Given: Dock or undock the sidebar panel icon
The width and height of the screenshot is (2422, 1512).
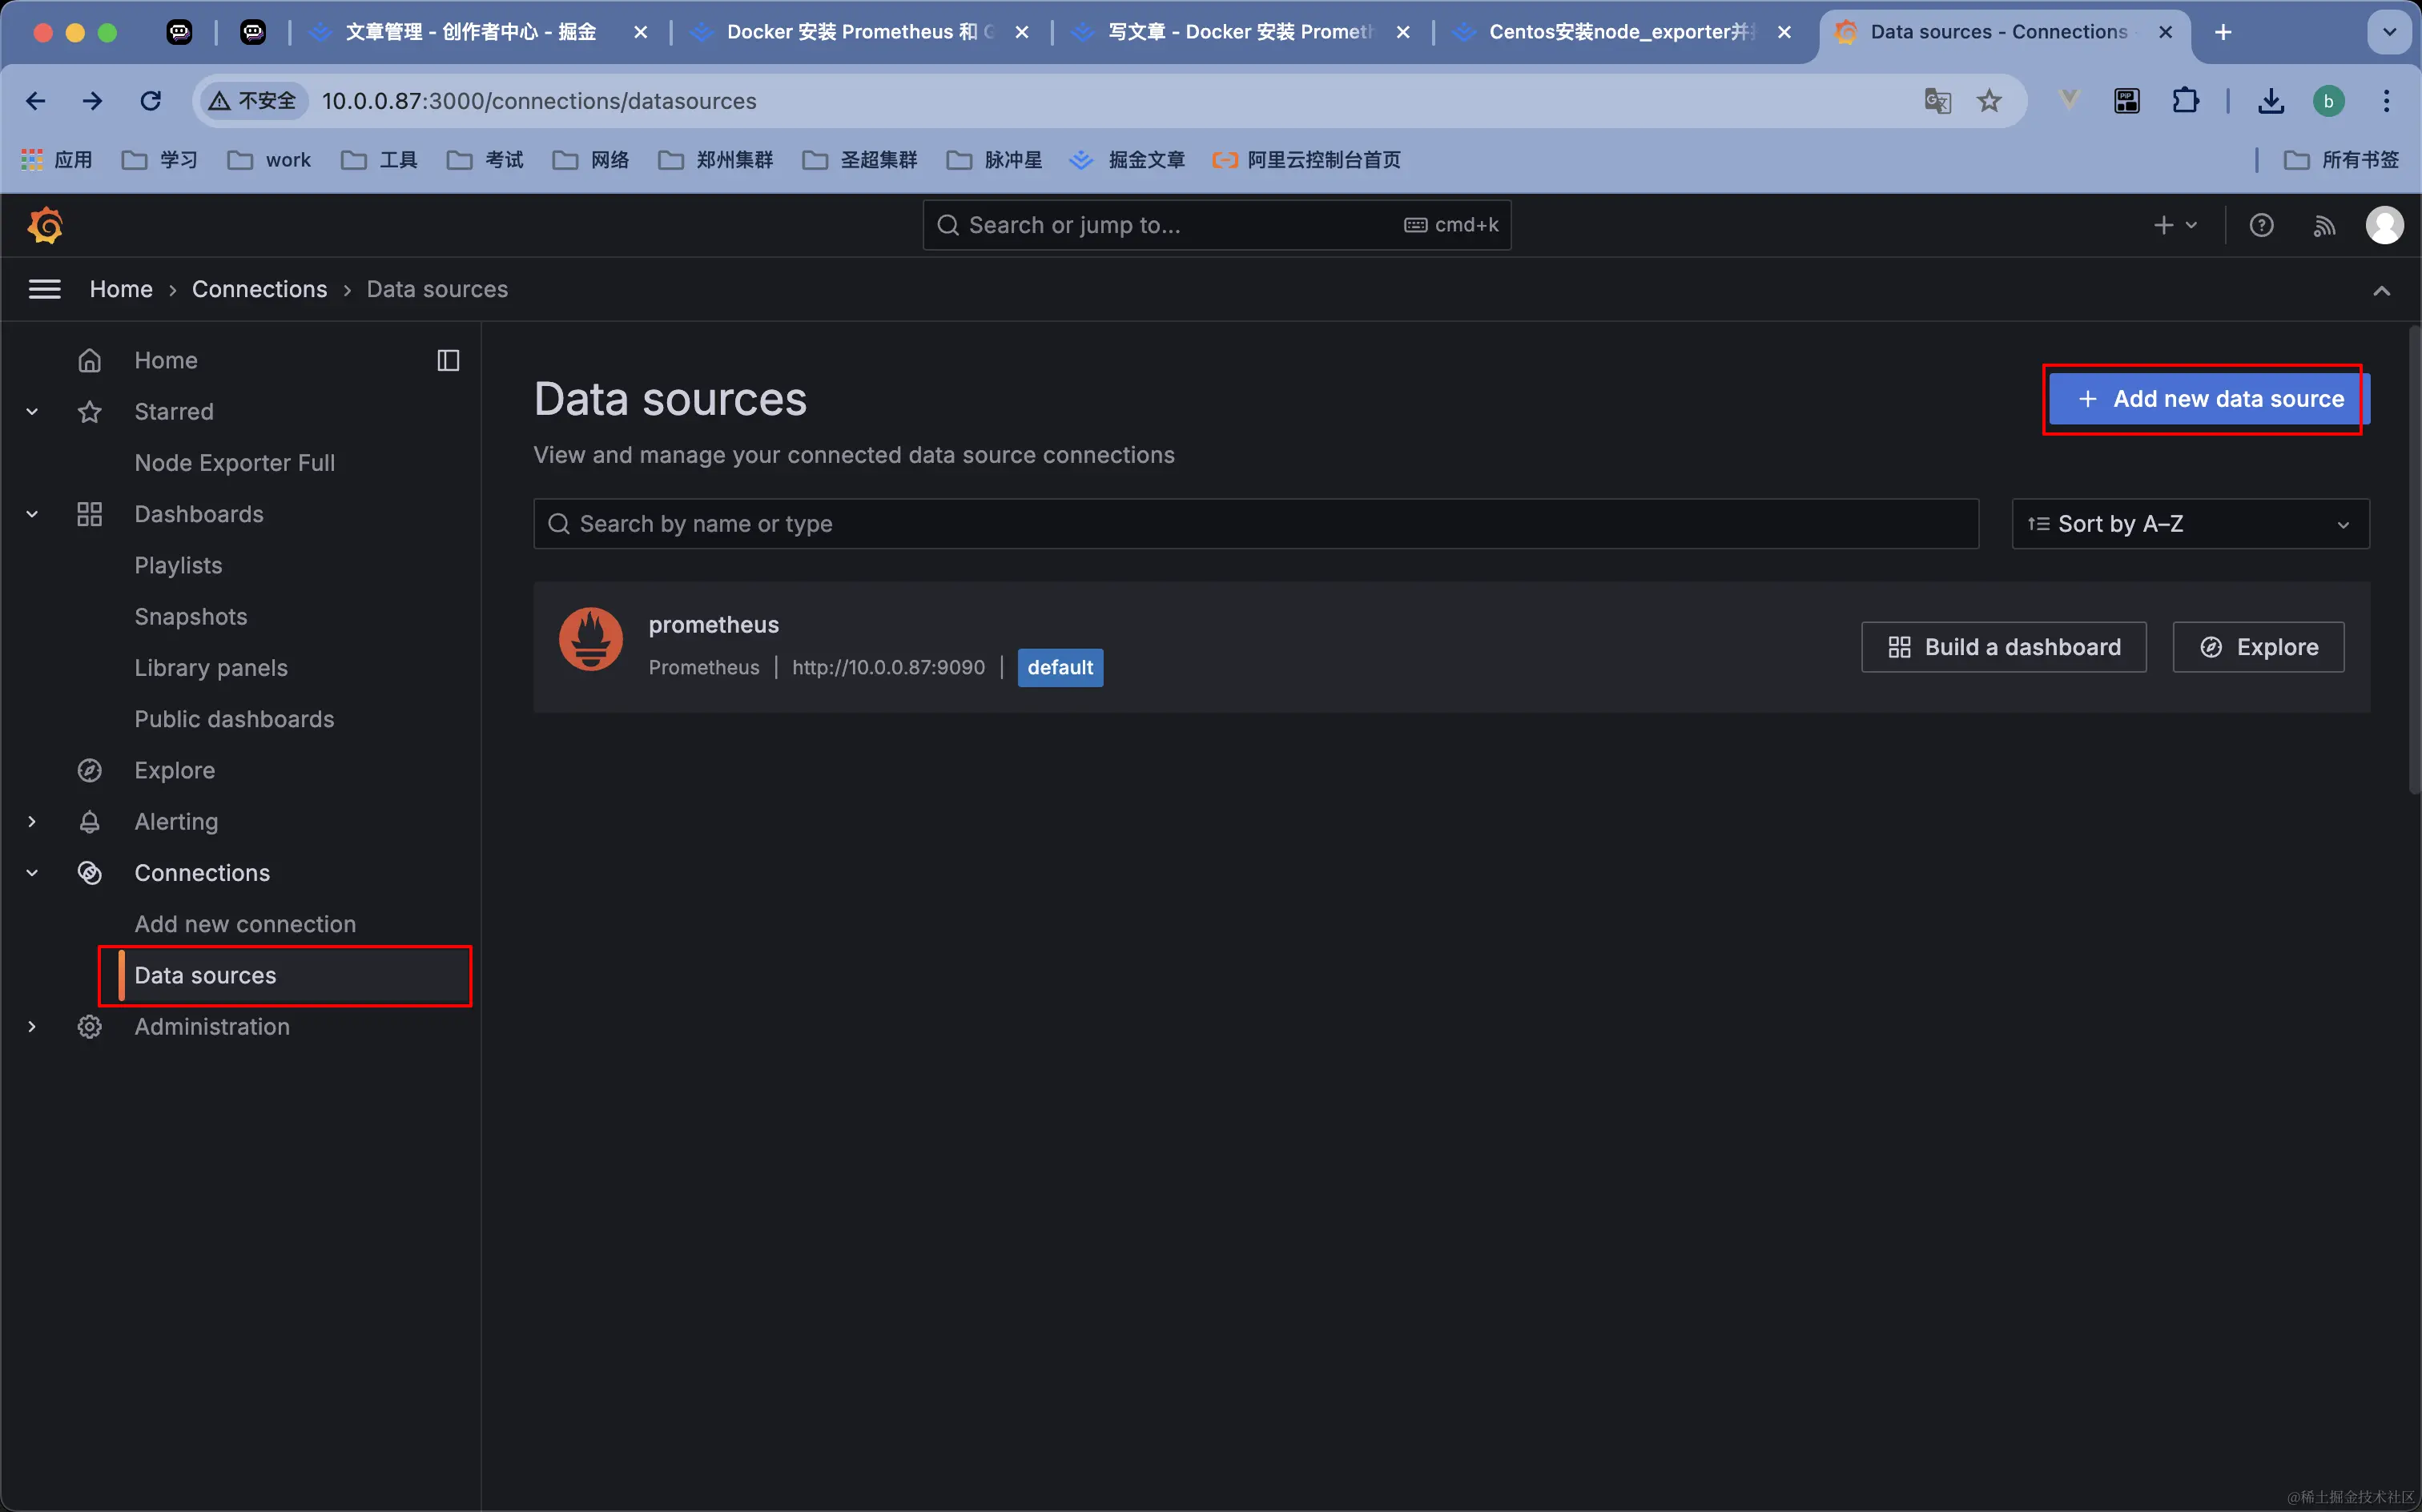Looking at the screenshot, I should pos(448,360).
